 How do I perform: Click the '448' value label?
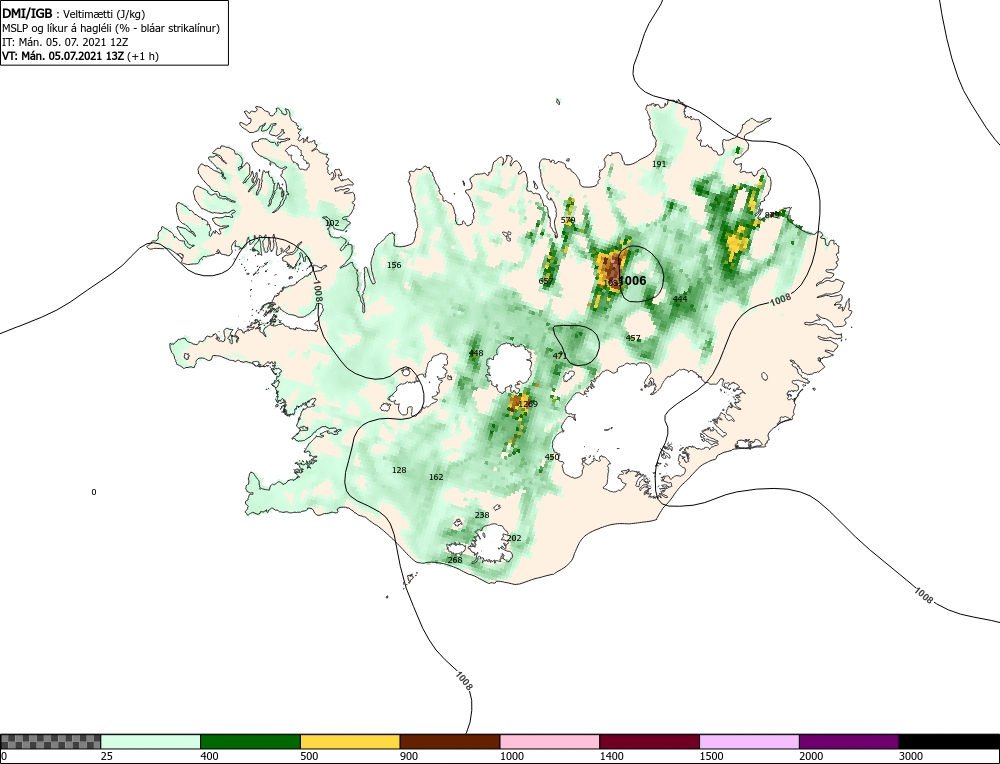pos(476,353)
